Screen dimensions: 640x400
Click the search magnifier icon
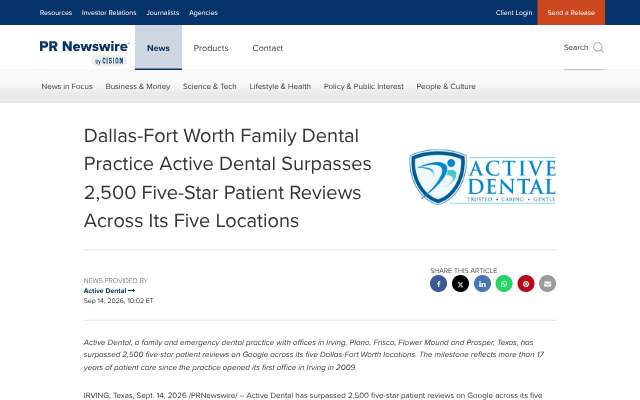(598, 48)
